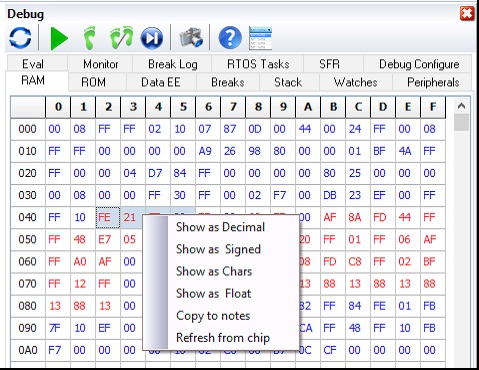Click cell 84 in row 080
The height and width of the screenshot is (370, 479).
(x=358, y=306)
